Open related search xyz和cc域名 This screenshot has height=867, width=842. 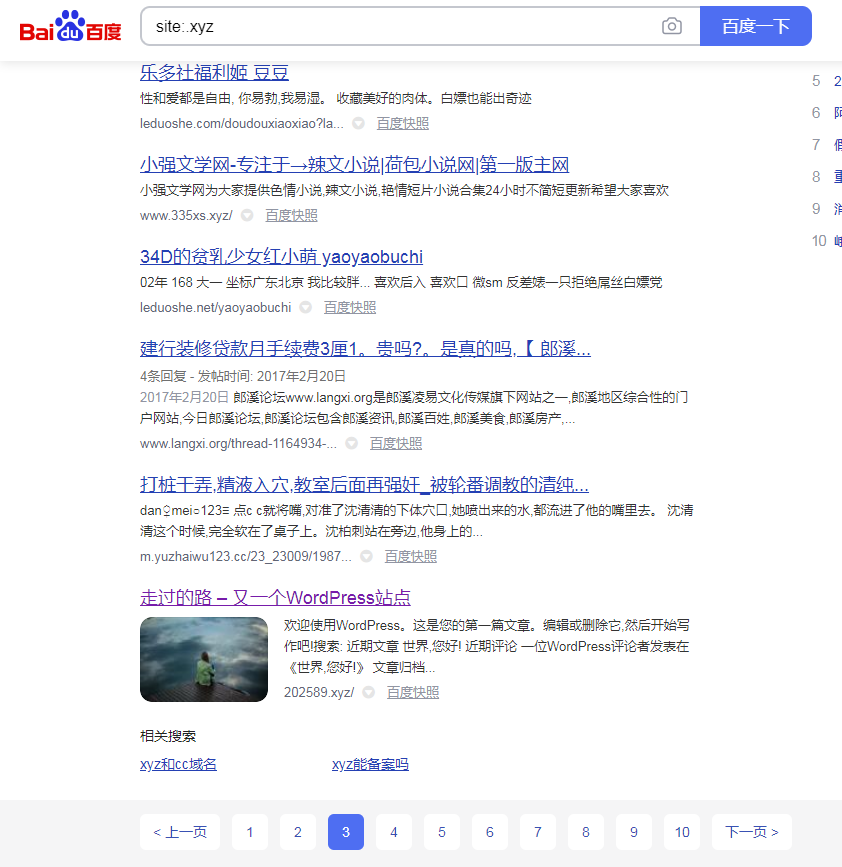click(x=178, y=764)
